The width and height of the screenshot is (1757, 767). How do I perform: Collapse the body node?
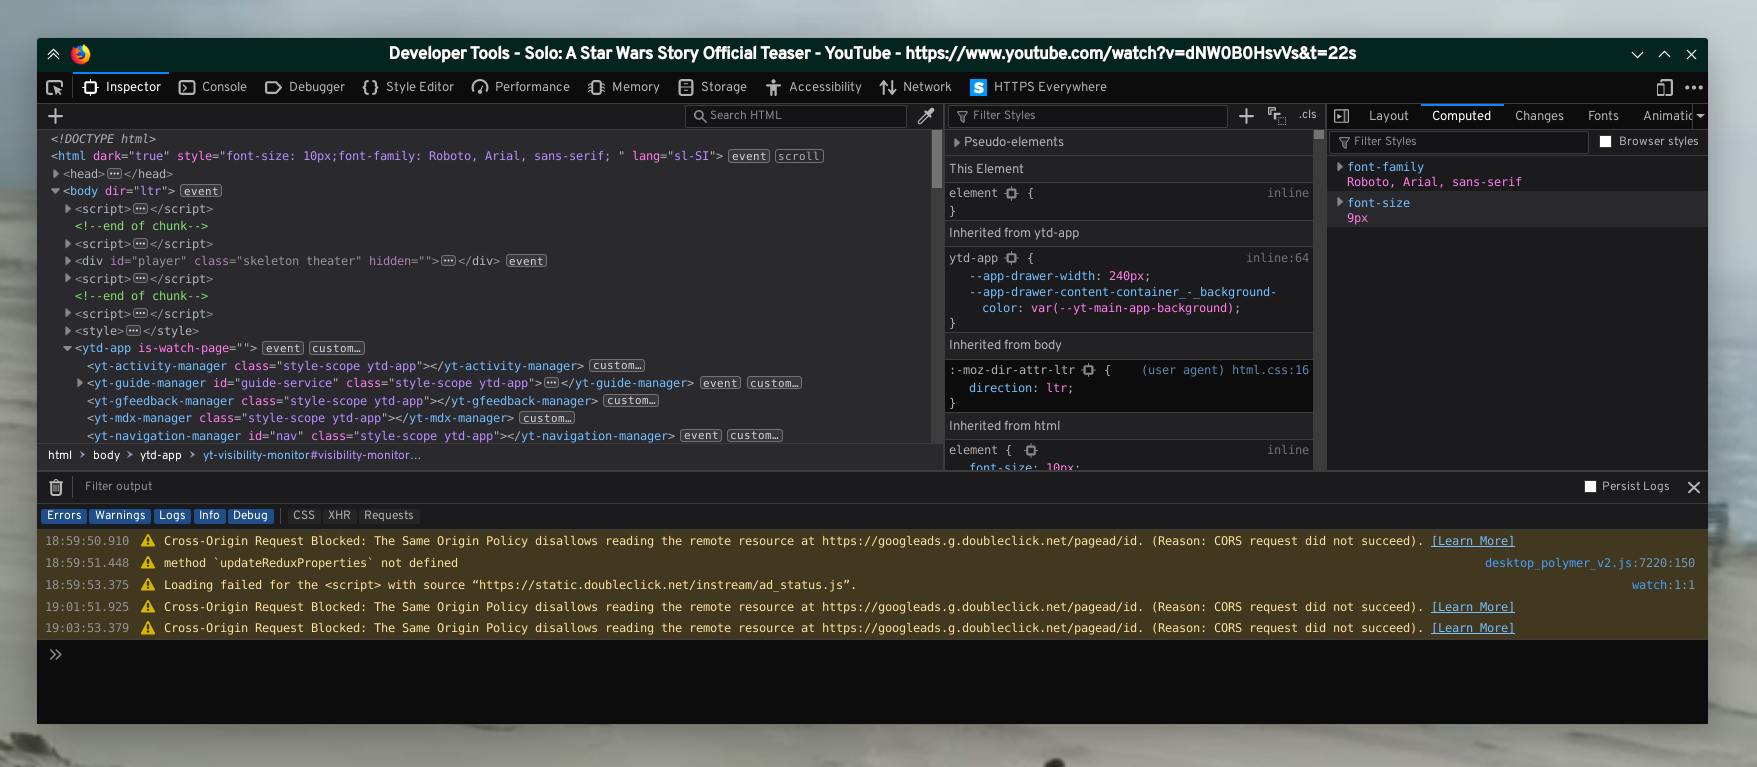(56, 191)
